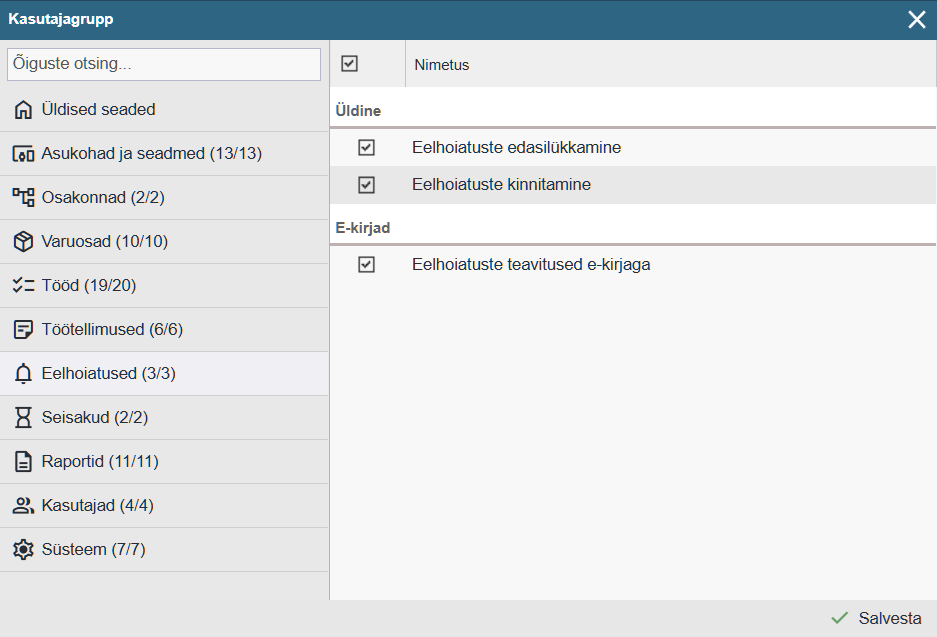Screen dimensions: 937x637
Task: Disable Eelhoiatuste kinnitamine checkbox
Action: [x=366, y=185]
